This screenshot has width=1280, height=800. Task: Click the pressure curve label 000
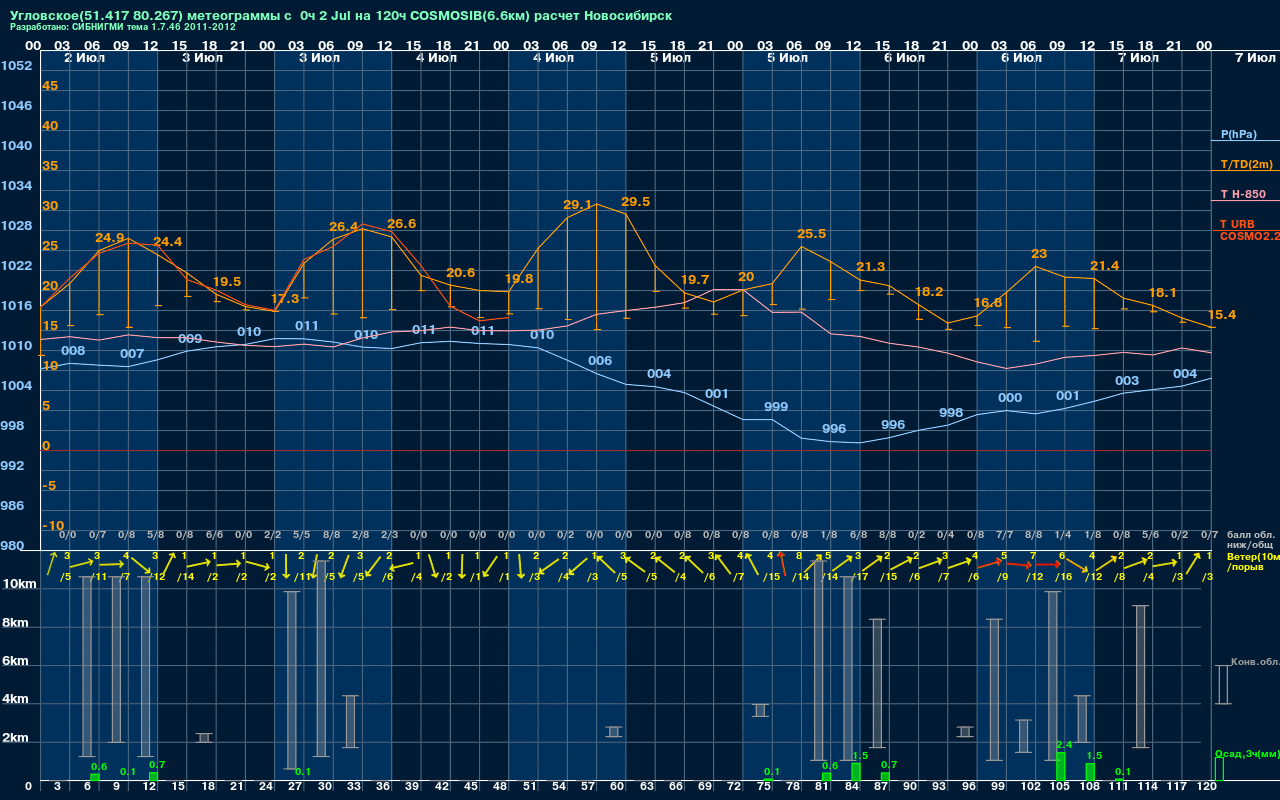[1010, 398]
